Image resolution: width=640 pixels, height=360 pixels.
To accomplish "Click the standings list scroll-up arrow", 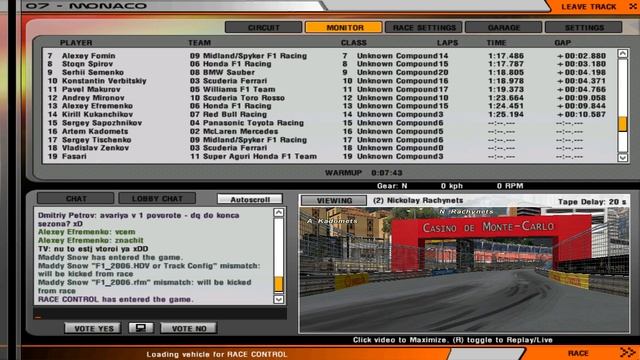I will [622, 53].
